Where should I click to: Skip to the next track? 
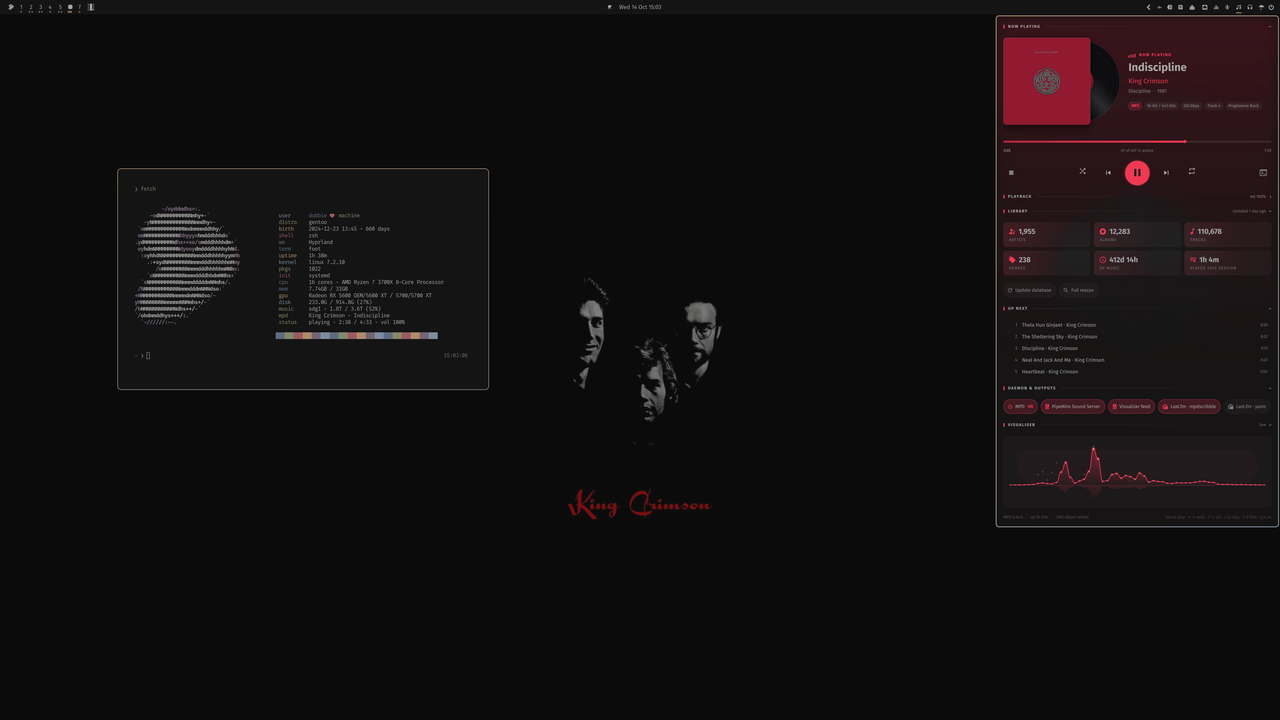pos(1166,172)
